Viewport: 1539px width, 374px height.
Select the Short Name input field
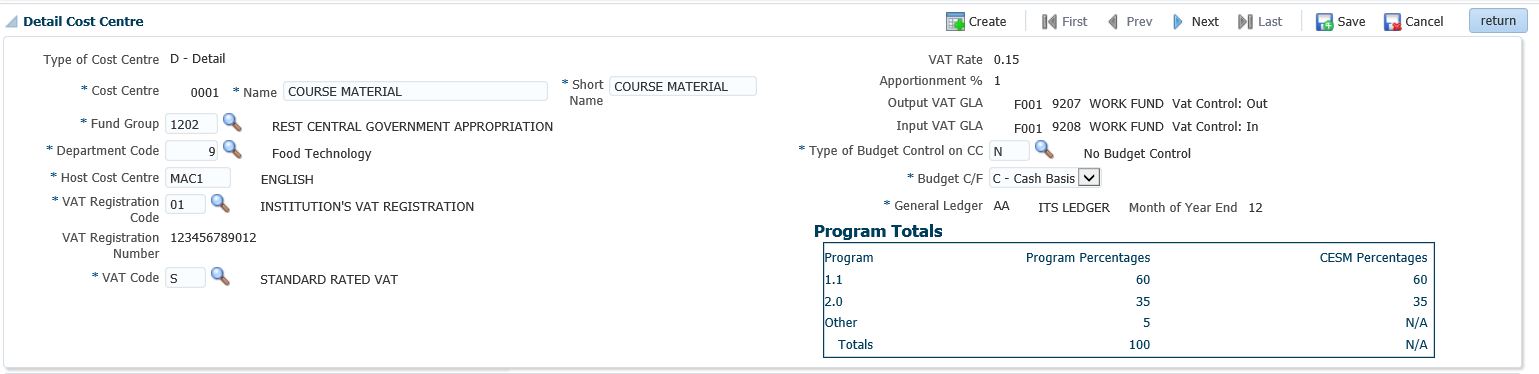tap(683, 87)
